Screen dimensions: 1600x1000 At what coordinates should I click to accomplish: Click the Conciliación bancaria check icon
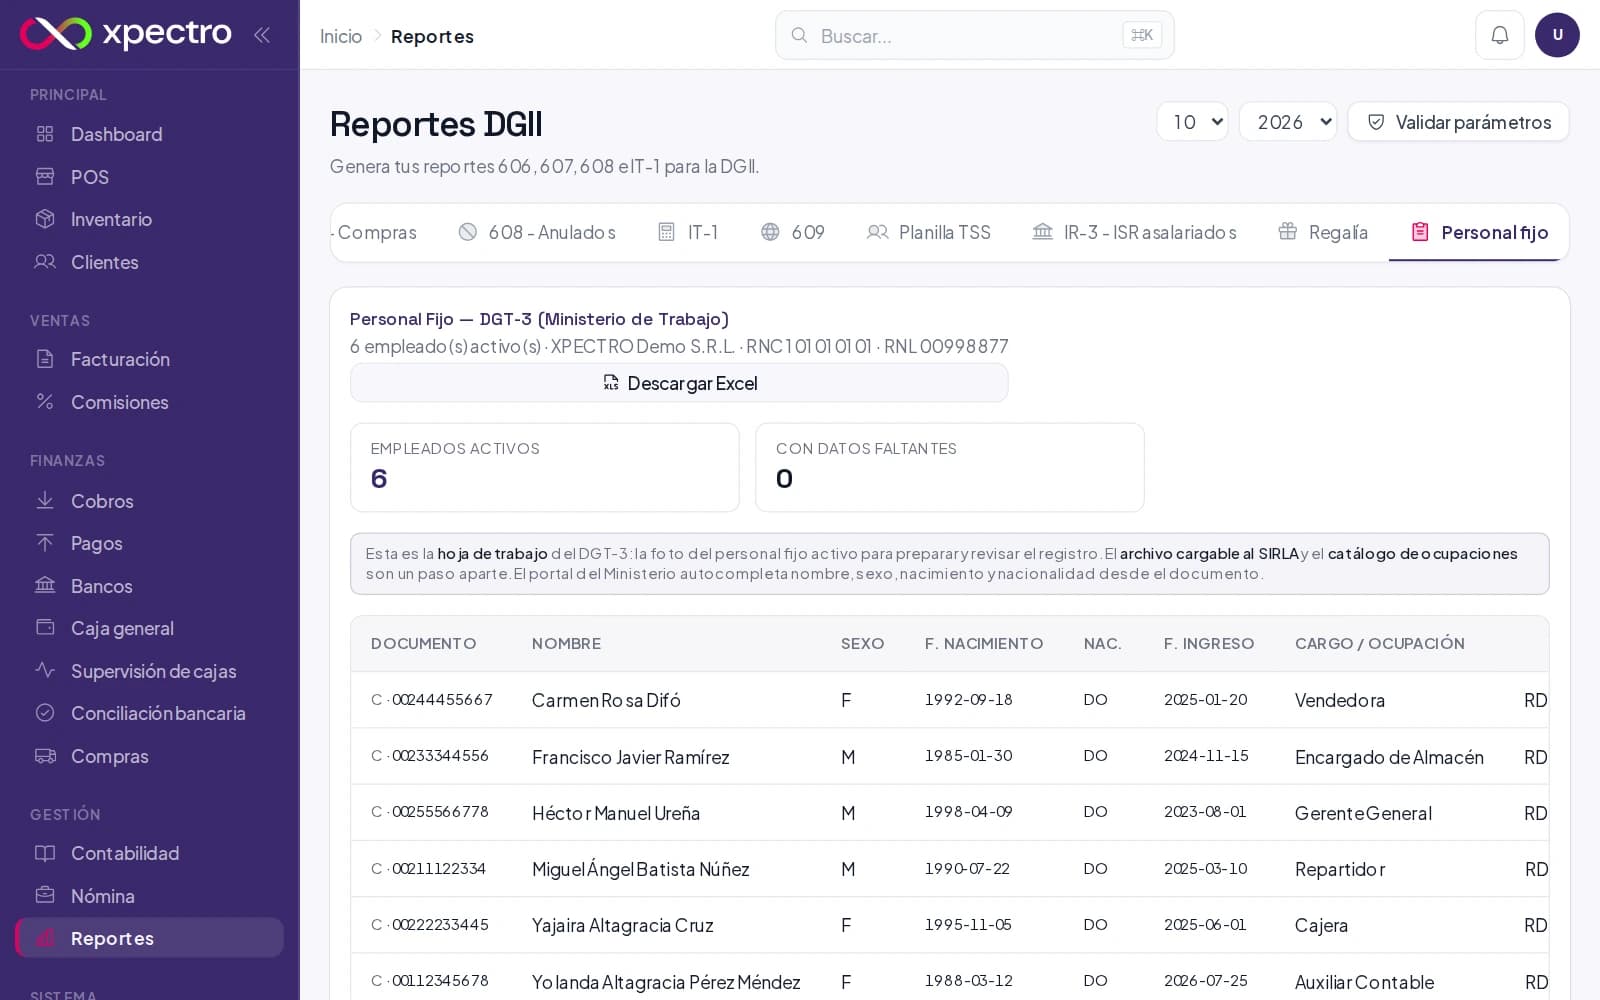45,712
